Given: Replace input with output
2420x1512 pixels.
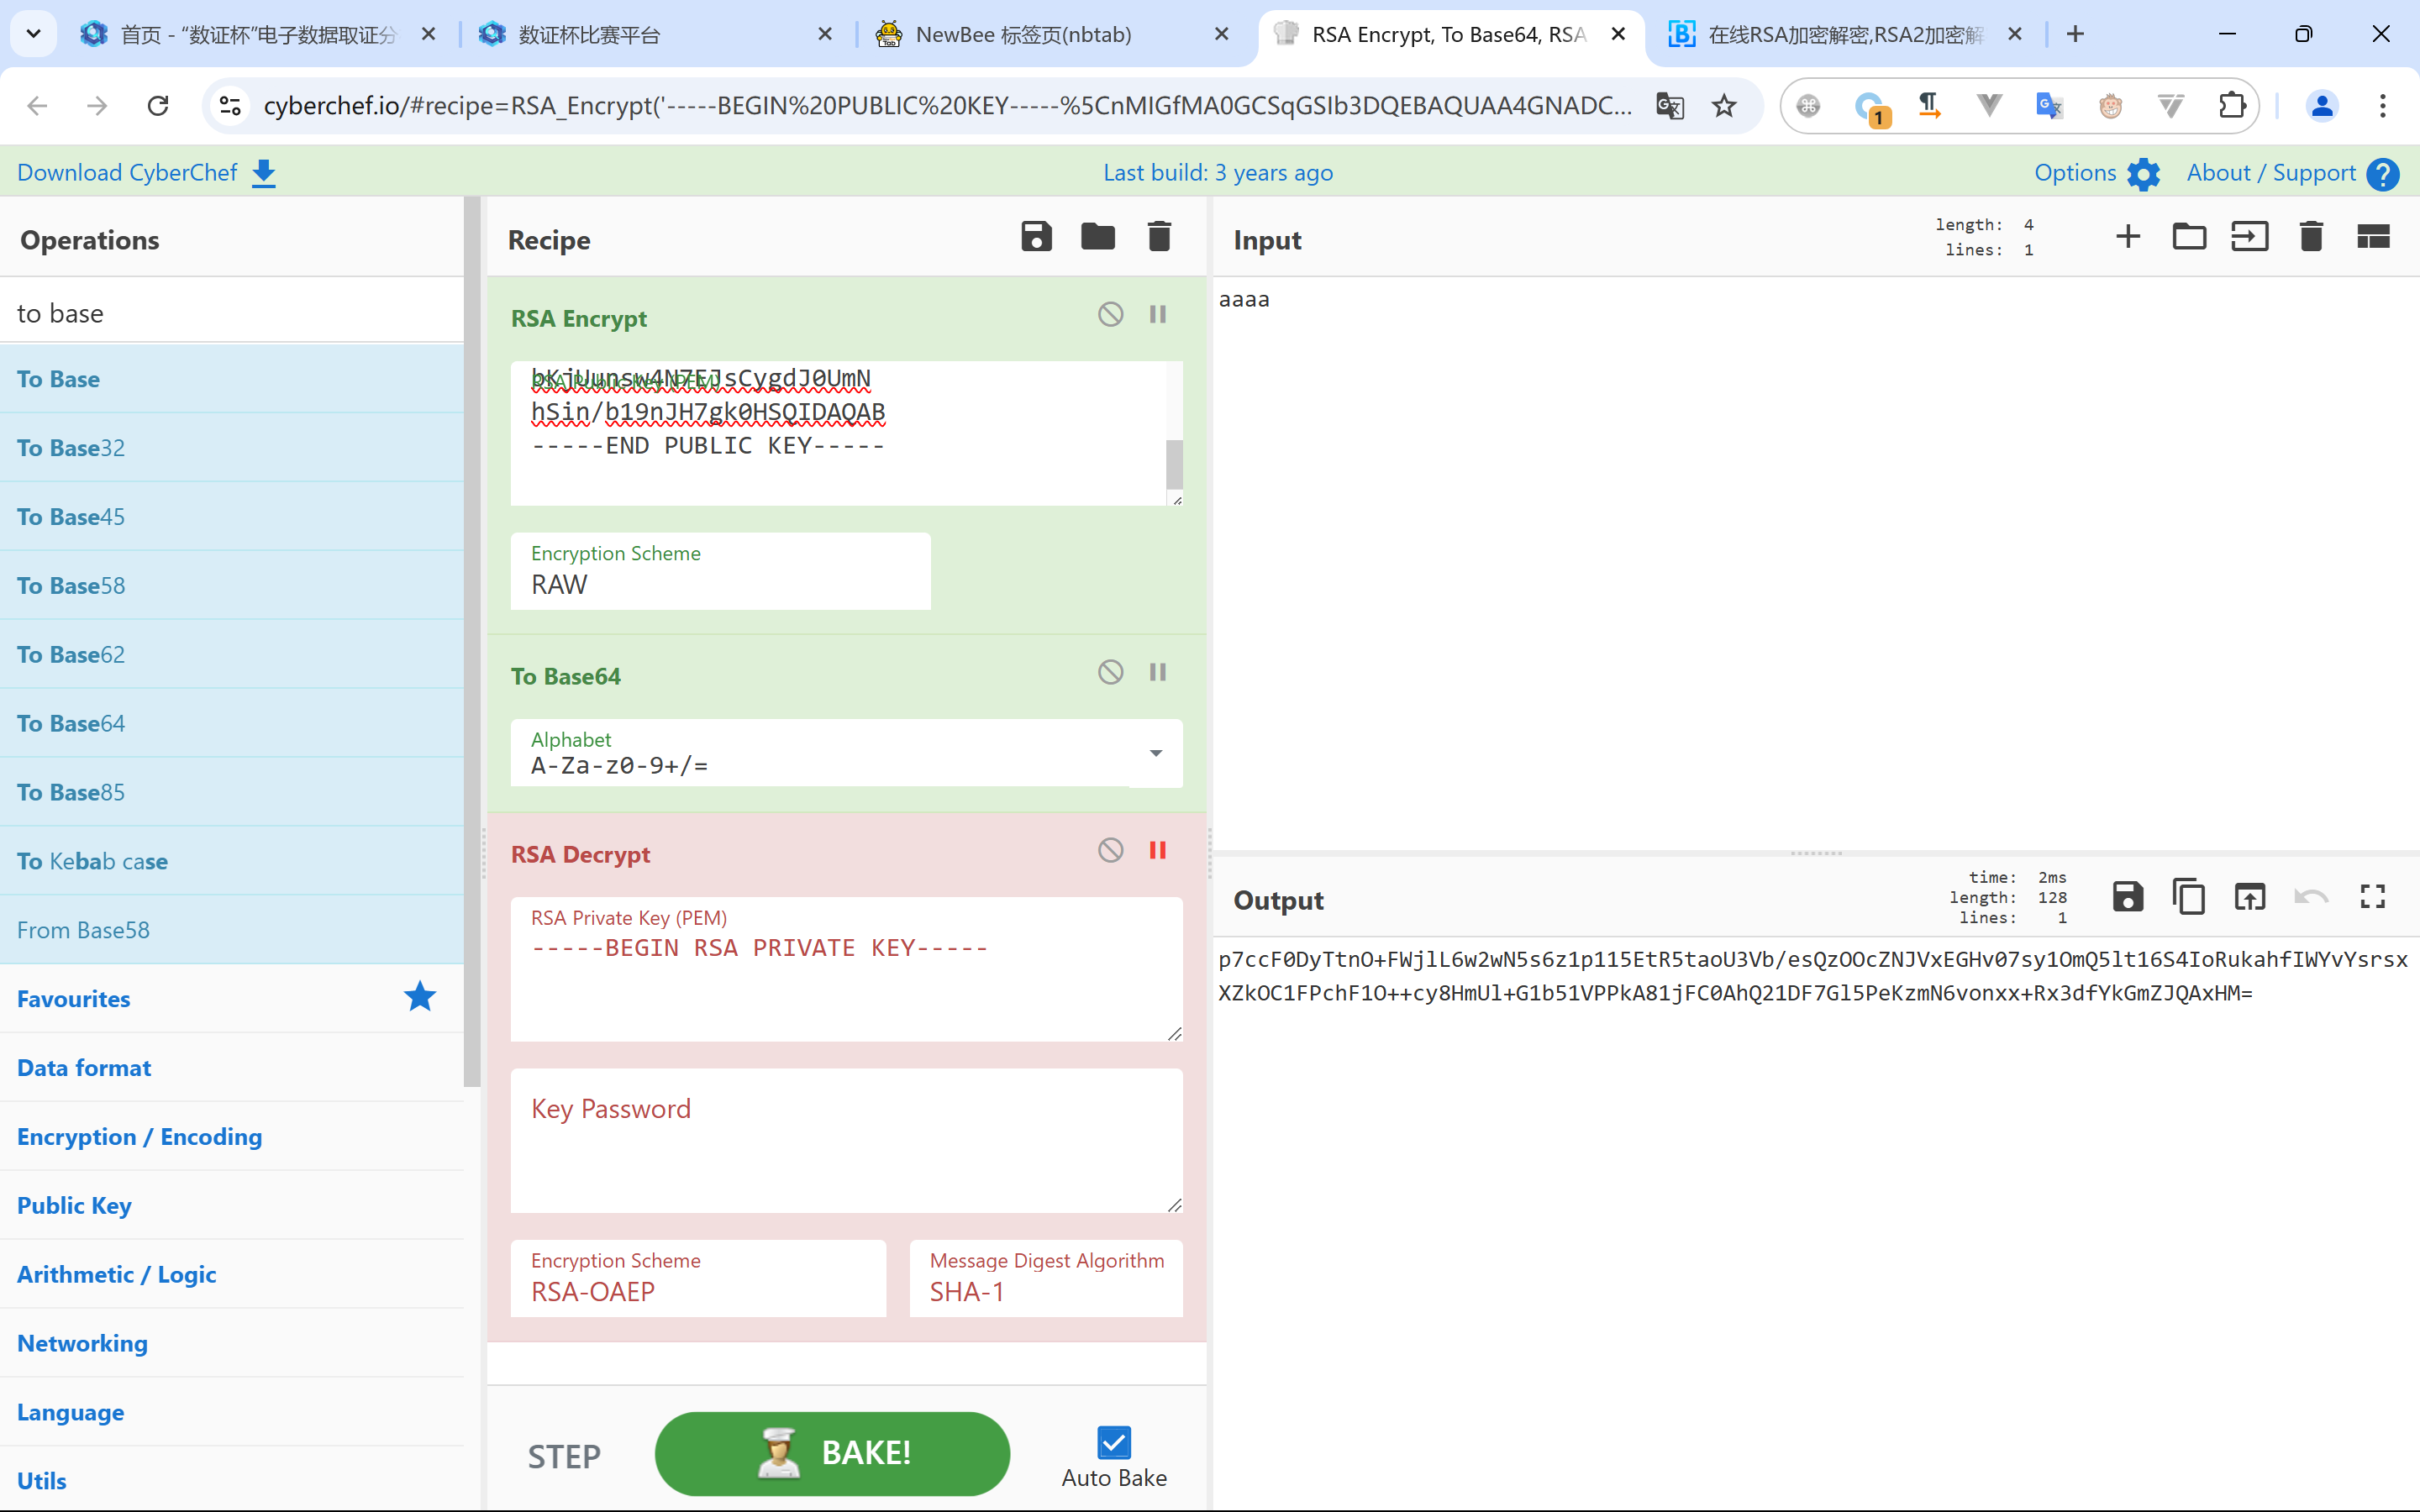Looking at the screenshot, I should pos(2249,897).
